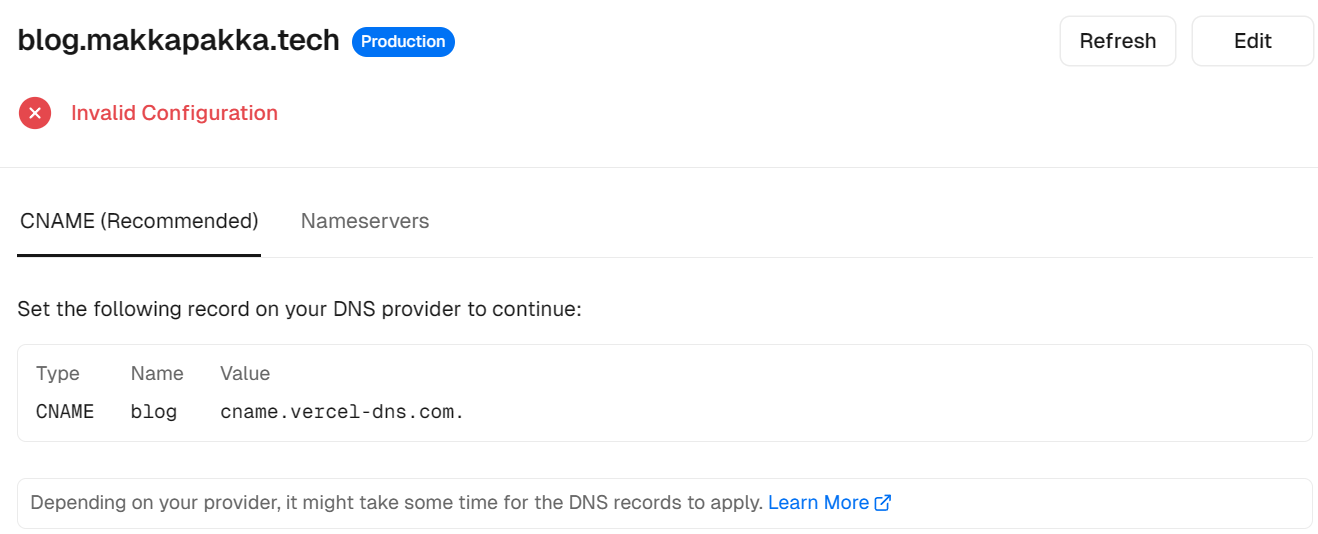This screenshot has width=1318, height=534.
Task: Select the CNAME (Recommended) tab
Action: tap(139, 221)
